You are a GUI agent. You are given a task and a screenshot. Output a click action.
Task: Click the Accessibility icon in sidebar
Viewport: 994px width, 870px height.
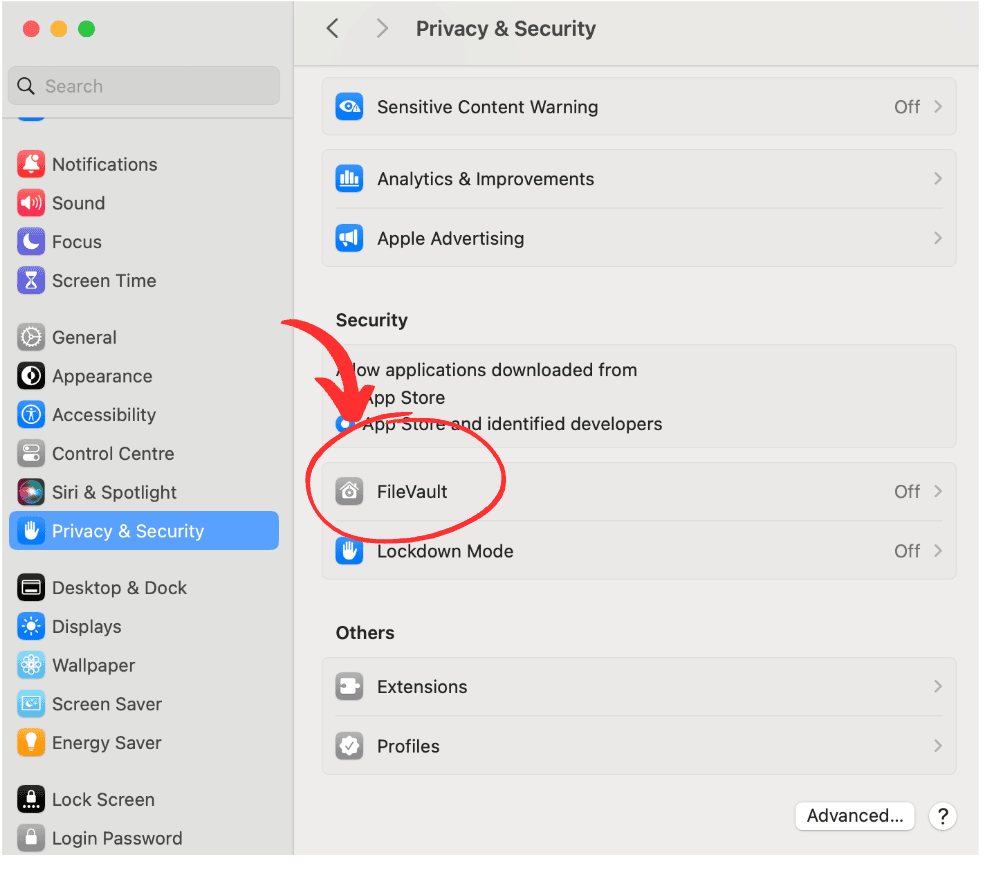click(33, 415)
